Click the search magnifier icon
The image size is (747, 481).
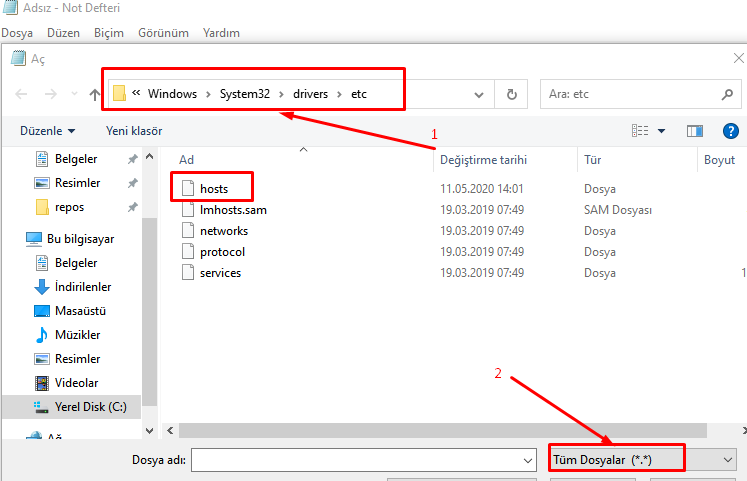(x=727, y=94)
